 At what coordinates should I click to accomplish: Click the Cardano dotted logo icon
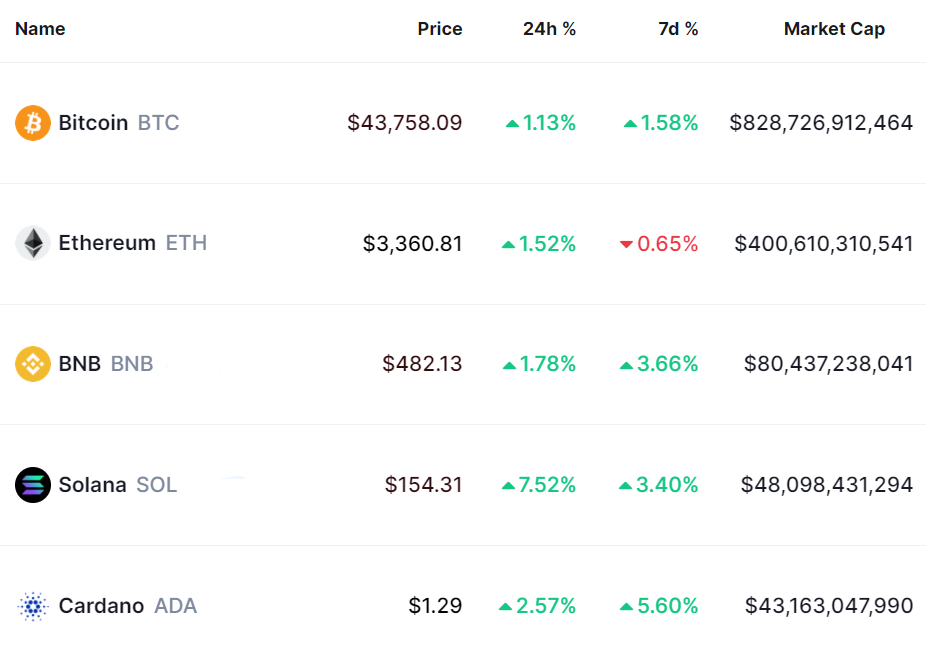coord(33,606)
